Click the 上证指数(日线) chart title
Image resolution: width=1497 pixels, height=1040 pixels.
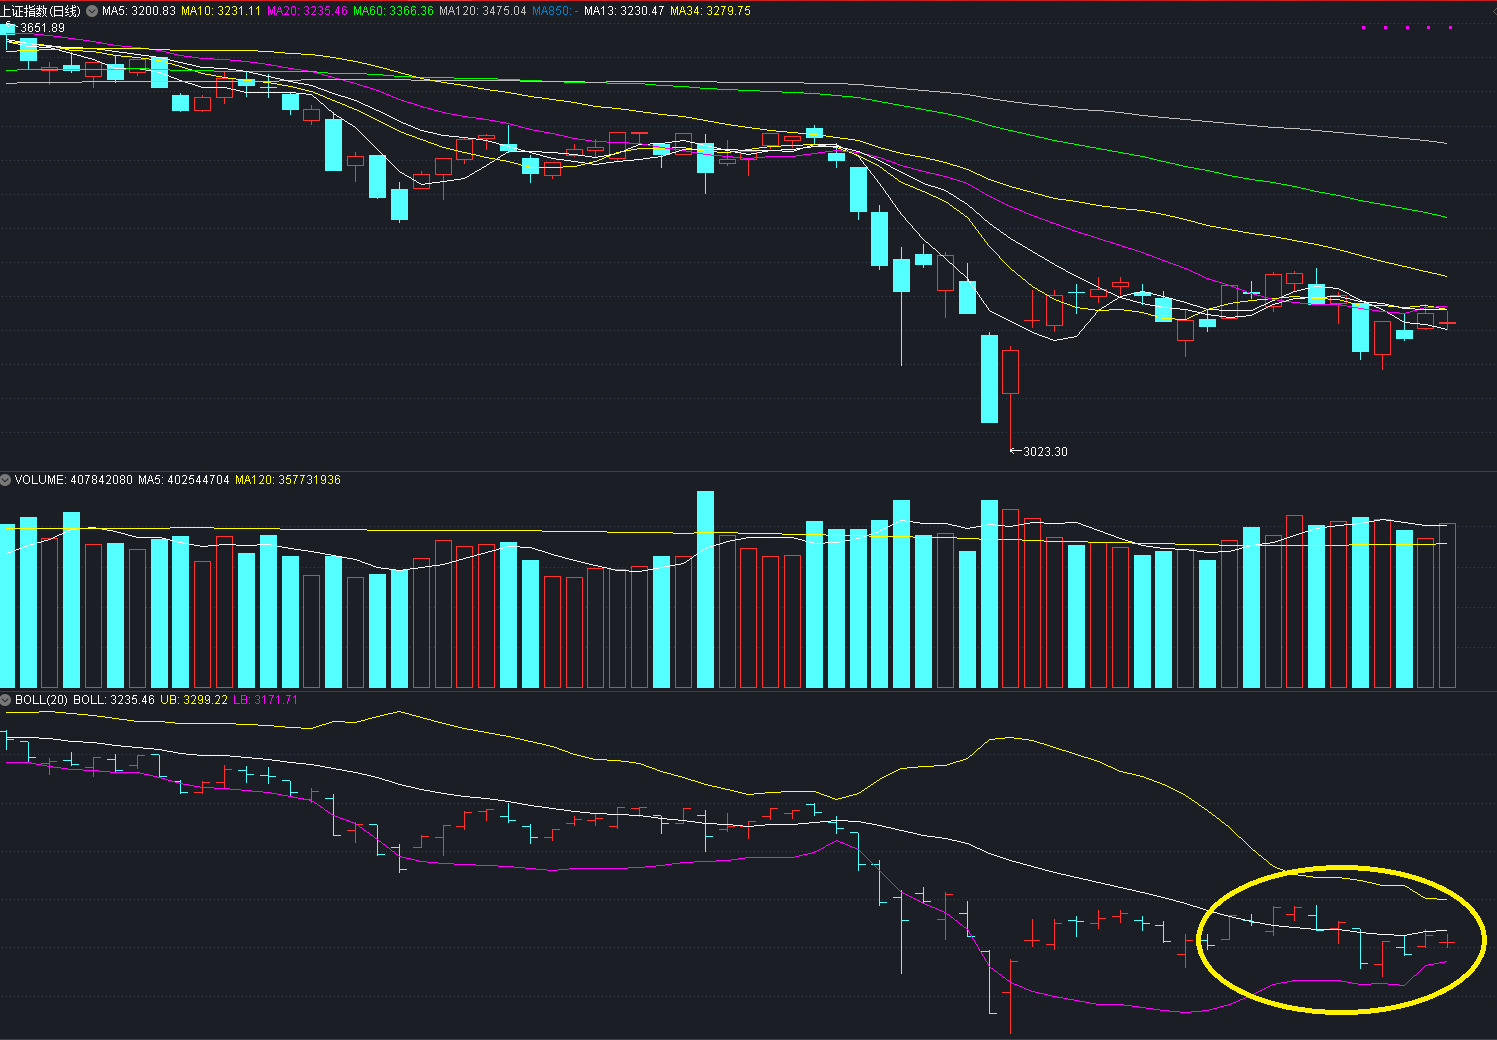(41, 11)
